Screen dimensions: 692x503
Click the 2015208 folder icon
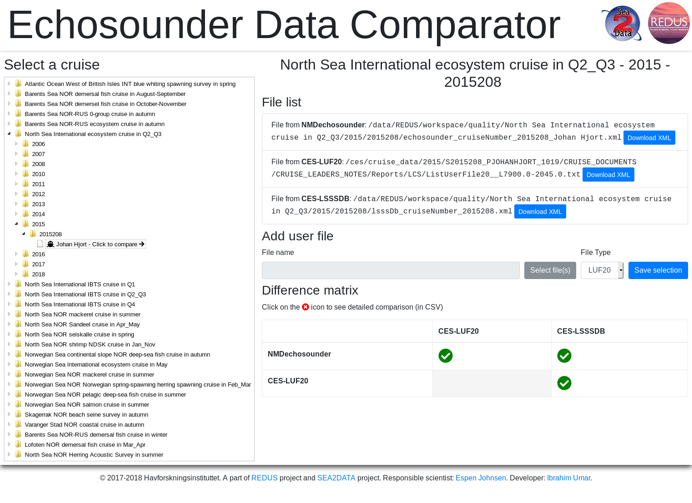[x=33, y=234]
